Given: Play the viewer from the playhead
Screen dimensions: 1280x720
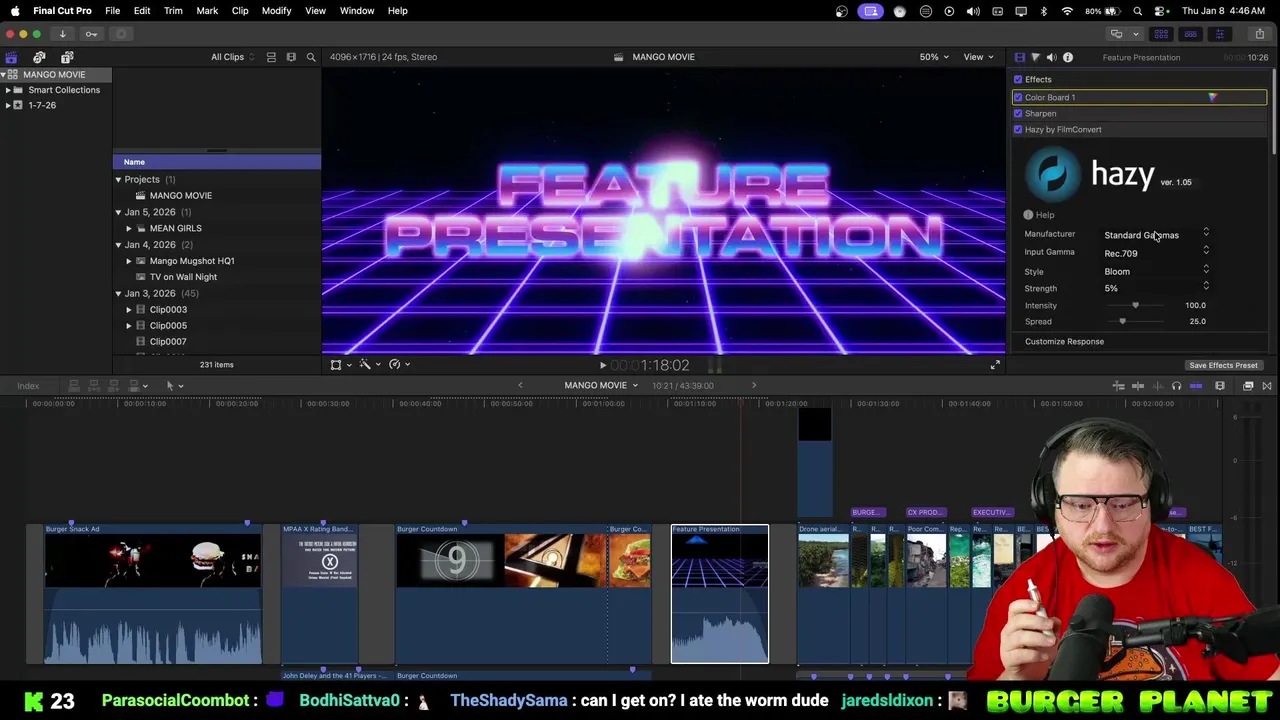Looking at the screenshot, I should pyautogui.click(x=602, y=366).
